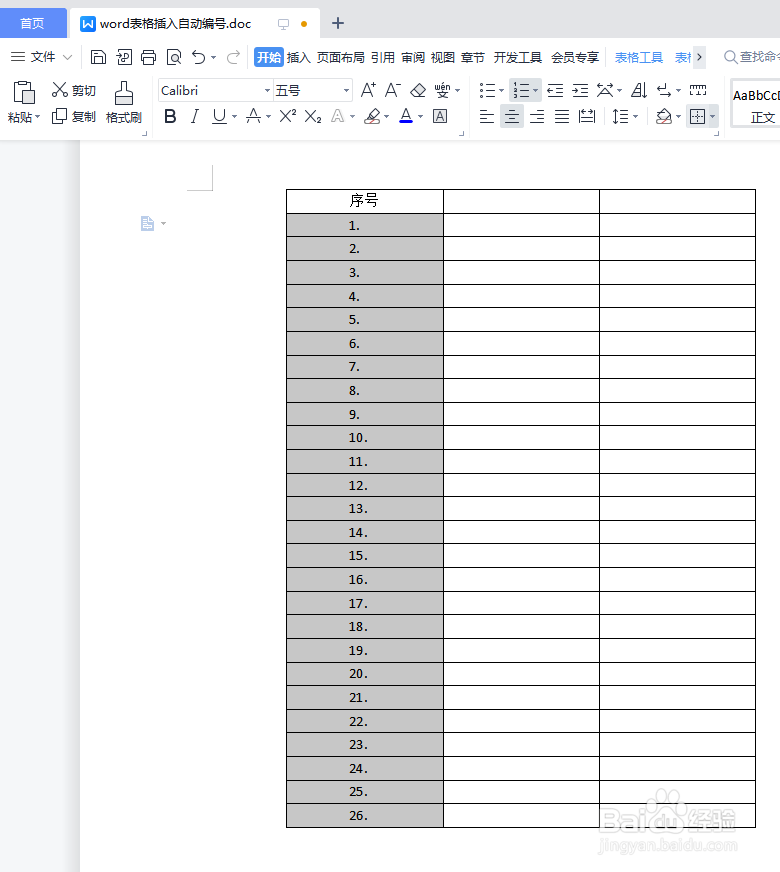Click the Save icon in quick toolbar

pyautogui.click(x=98, y=57)
